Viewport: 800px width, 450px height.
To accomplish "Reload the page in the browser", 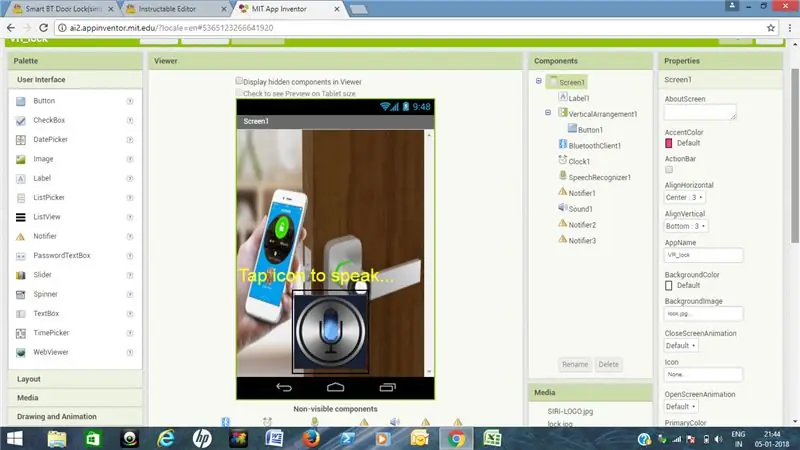I will 43,28.
